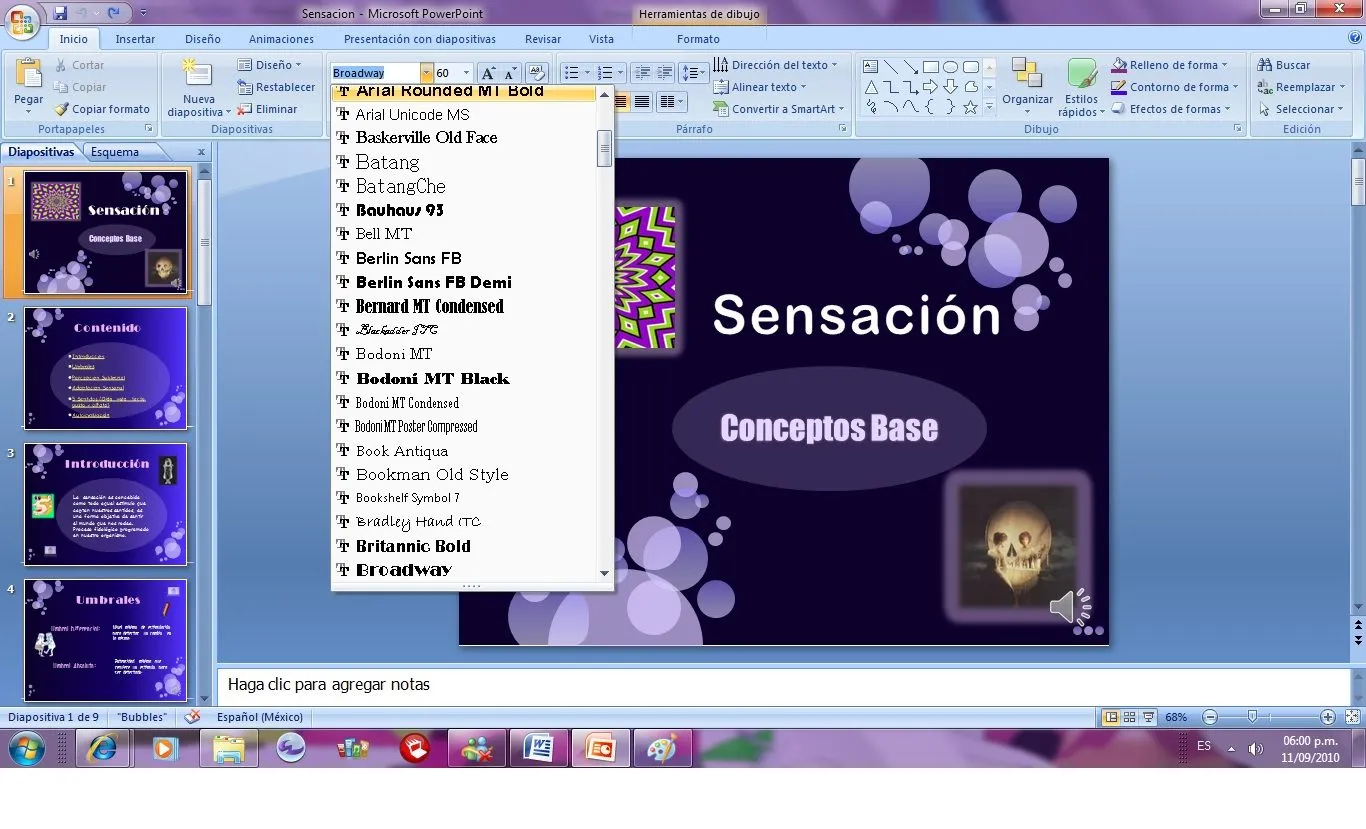Select slide 2 Contenido thumbnail

(x=105, y=368)
